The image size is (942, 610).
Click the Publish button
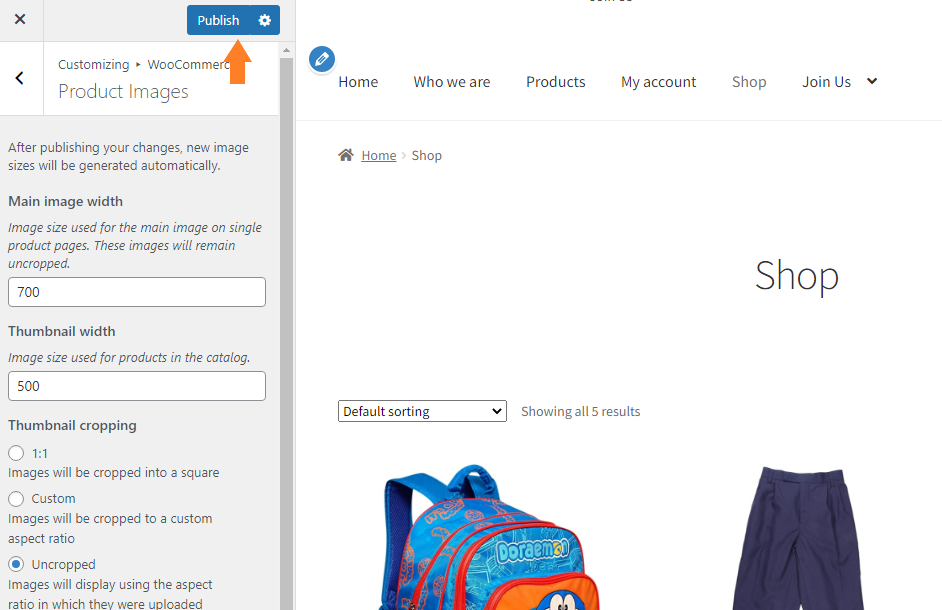click(x=218, y=20)
